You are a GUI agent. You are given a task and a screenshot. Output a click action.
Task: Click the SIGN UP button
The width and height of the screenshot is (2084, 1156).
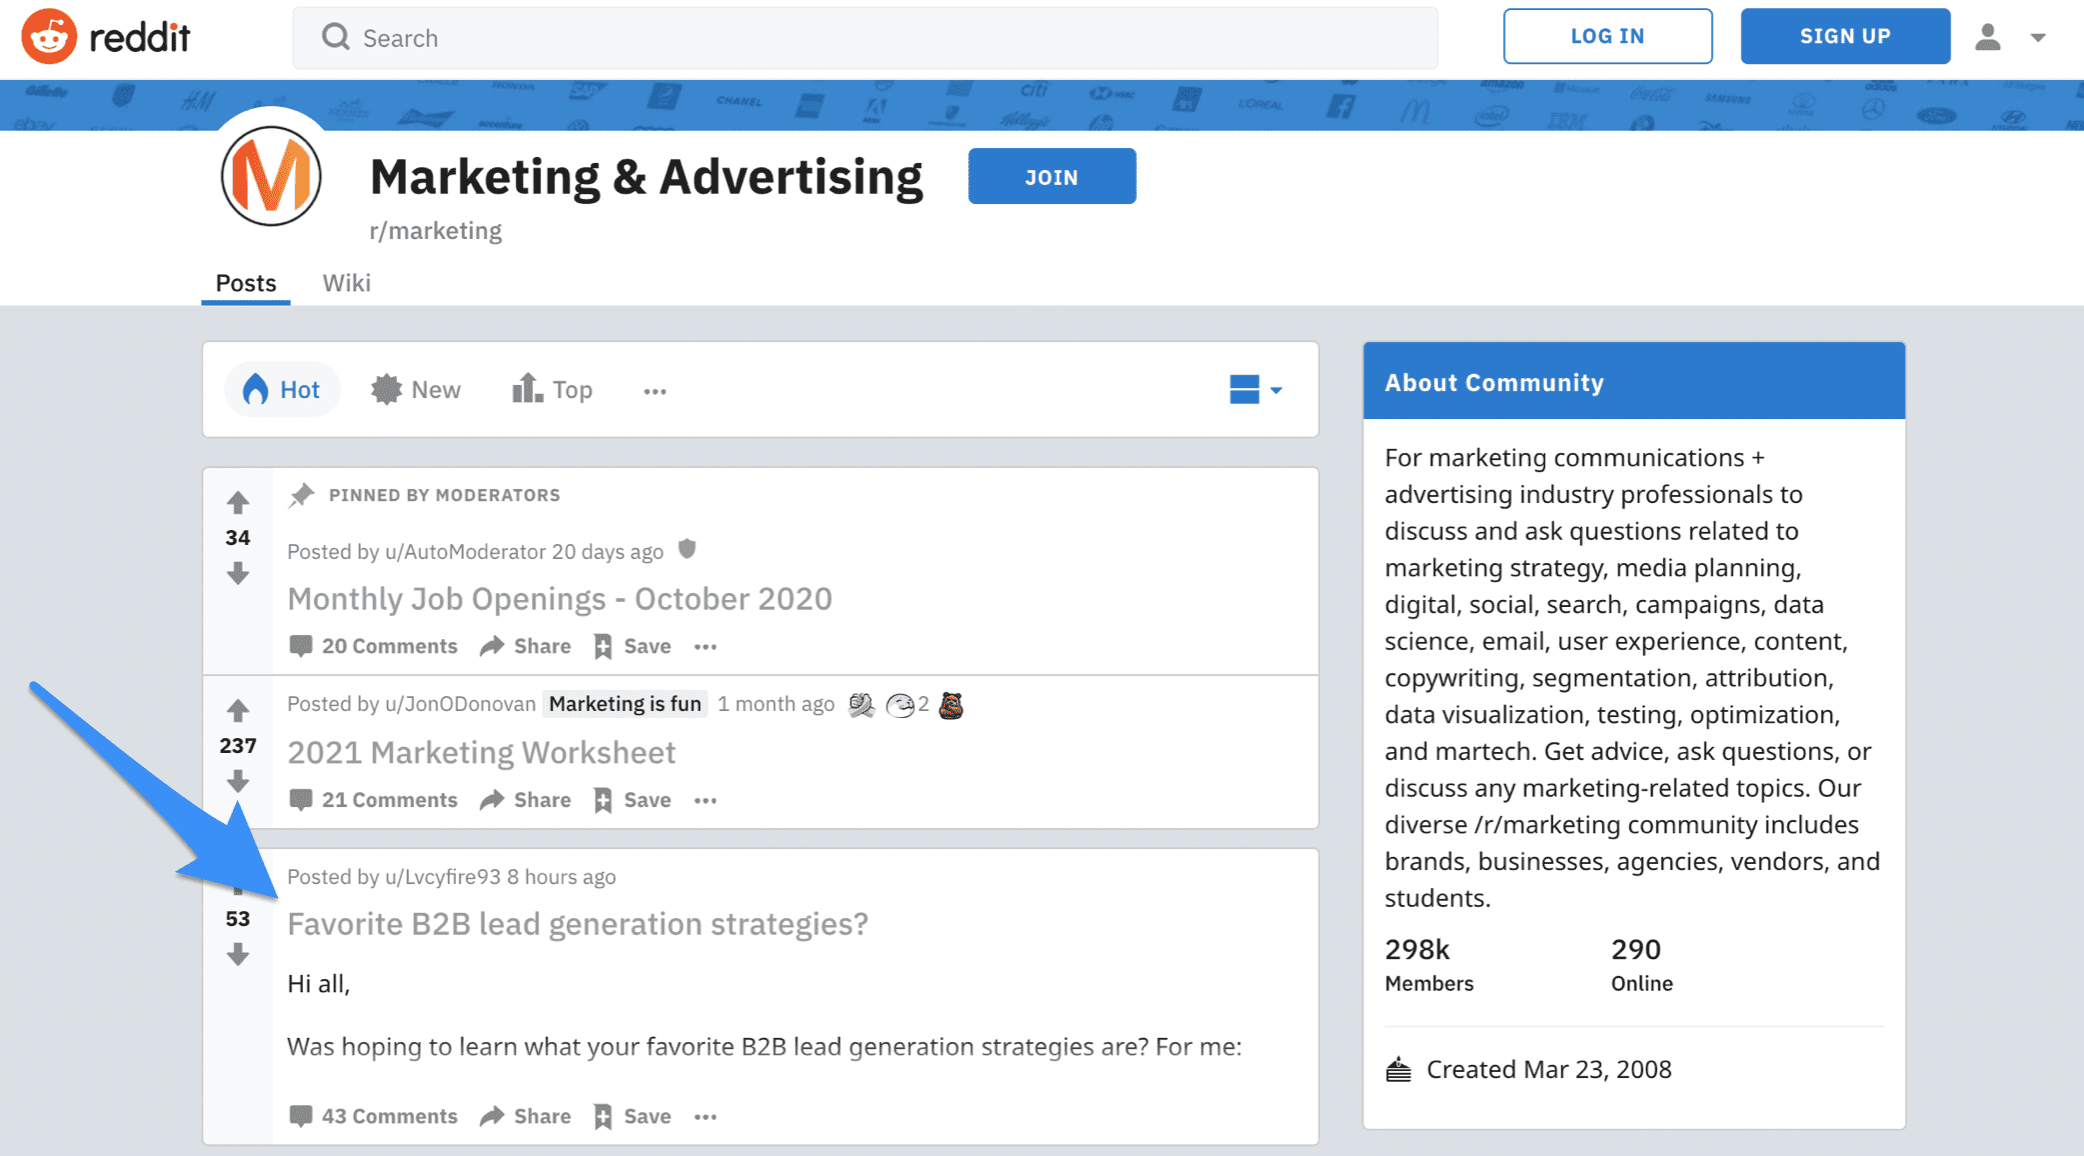1845,36
